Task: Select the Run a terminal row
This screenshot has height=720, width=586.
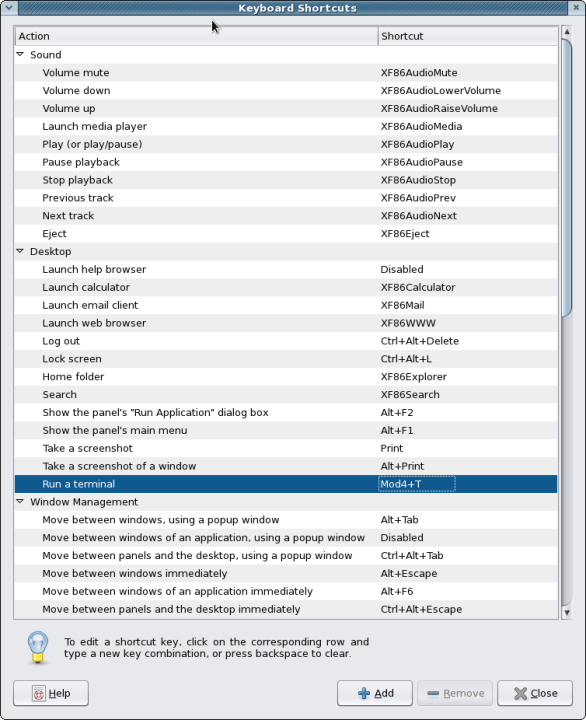Action: 286,484
